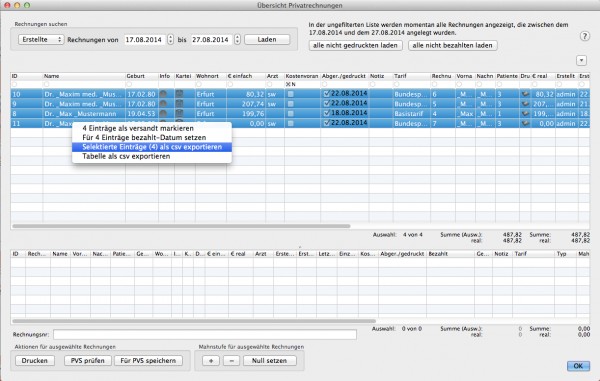Click printer icon in row ID 8
This screenshot has width=600, height=381.
[525, 114]
